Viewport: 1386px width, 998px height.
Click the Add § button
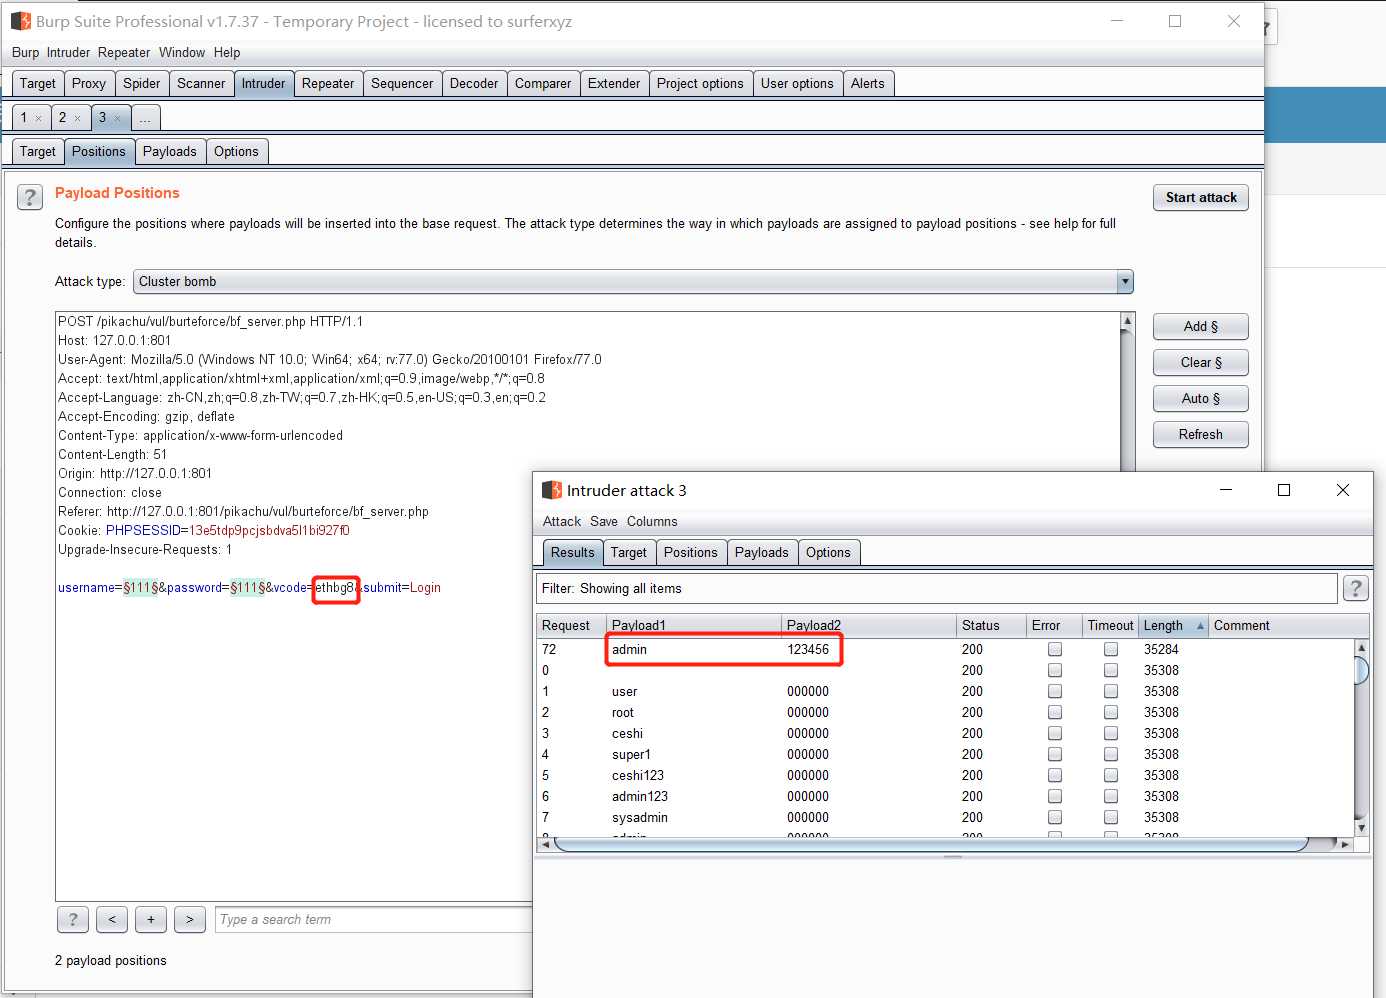[1201, 327]
